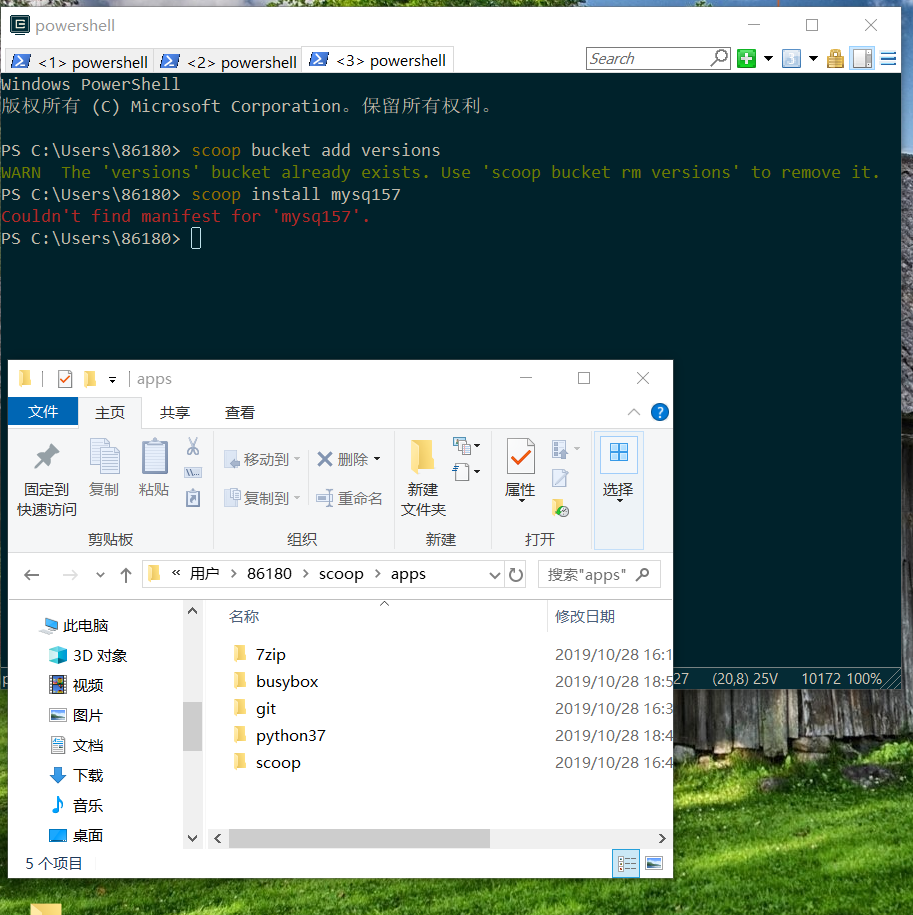The height and width of the screenshot is (915, 913).
Task: Navigate up with the up-arrow button
Action: tap(122, 573)
